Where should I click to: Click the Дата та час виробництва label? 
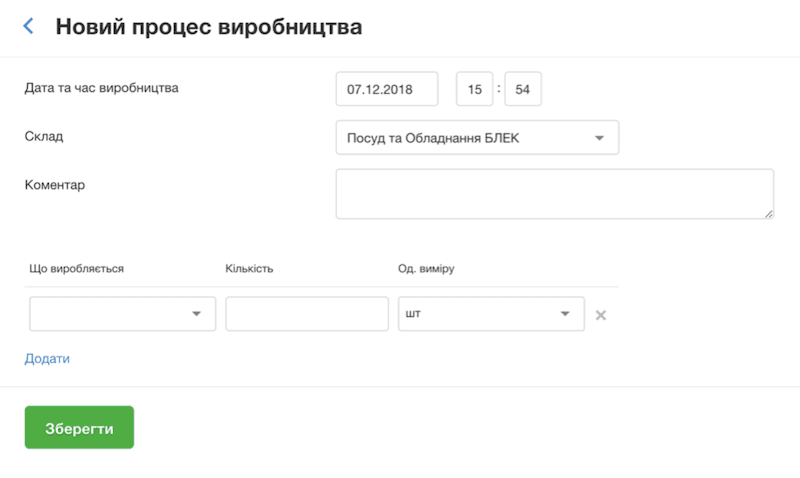pos(102,88)
